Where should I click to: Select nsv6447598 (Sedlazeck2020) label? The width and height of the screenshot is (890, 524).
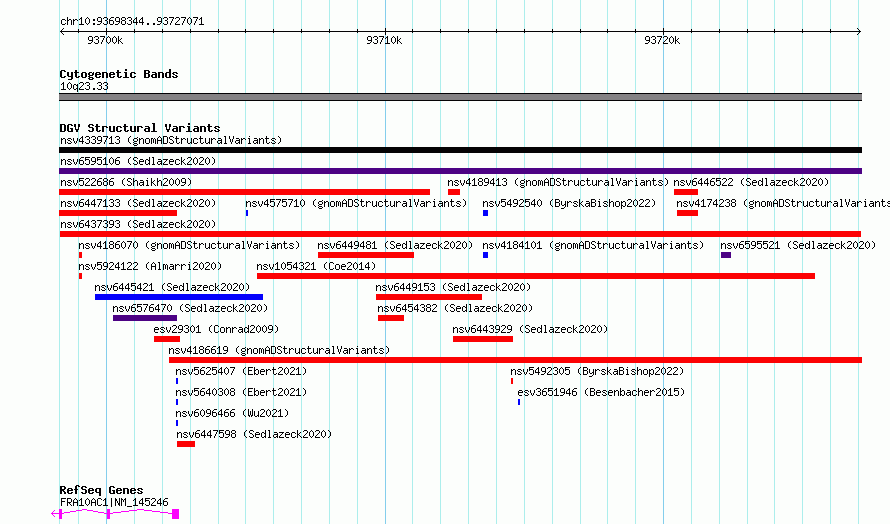pos(254,434)
